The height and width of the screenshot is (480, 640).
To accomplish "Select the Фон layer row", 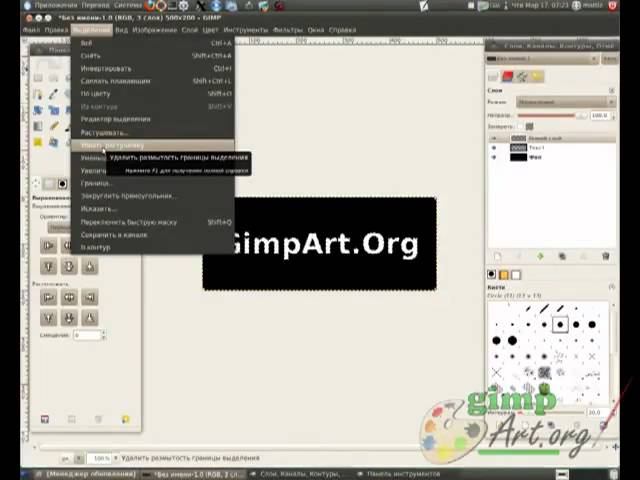I will point(551,157).
